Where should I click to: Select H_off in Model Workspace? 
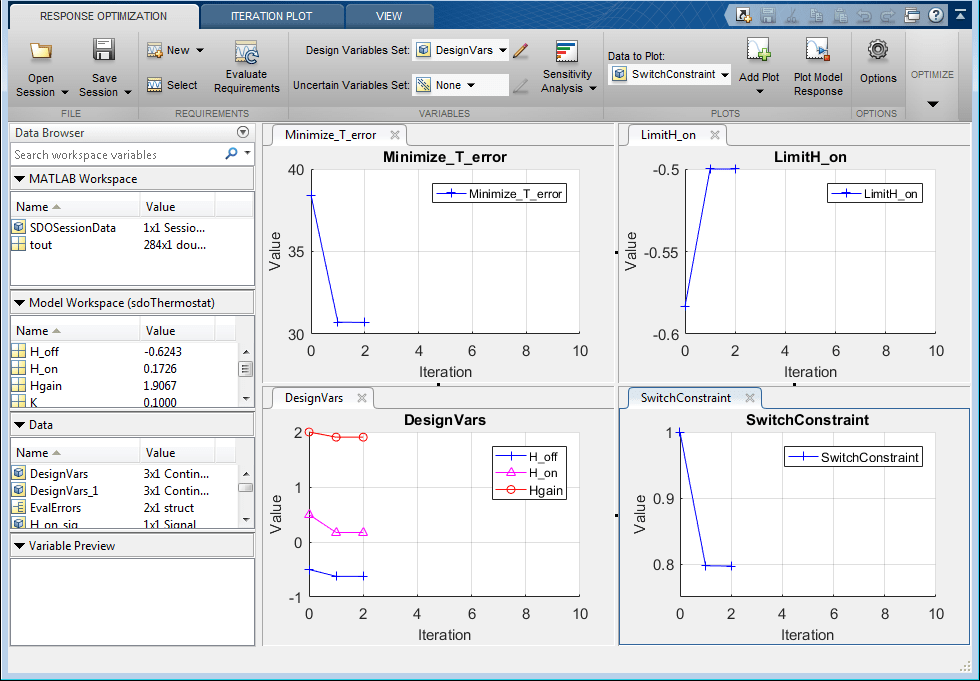124,352
